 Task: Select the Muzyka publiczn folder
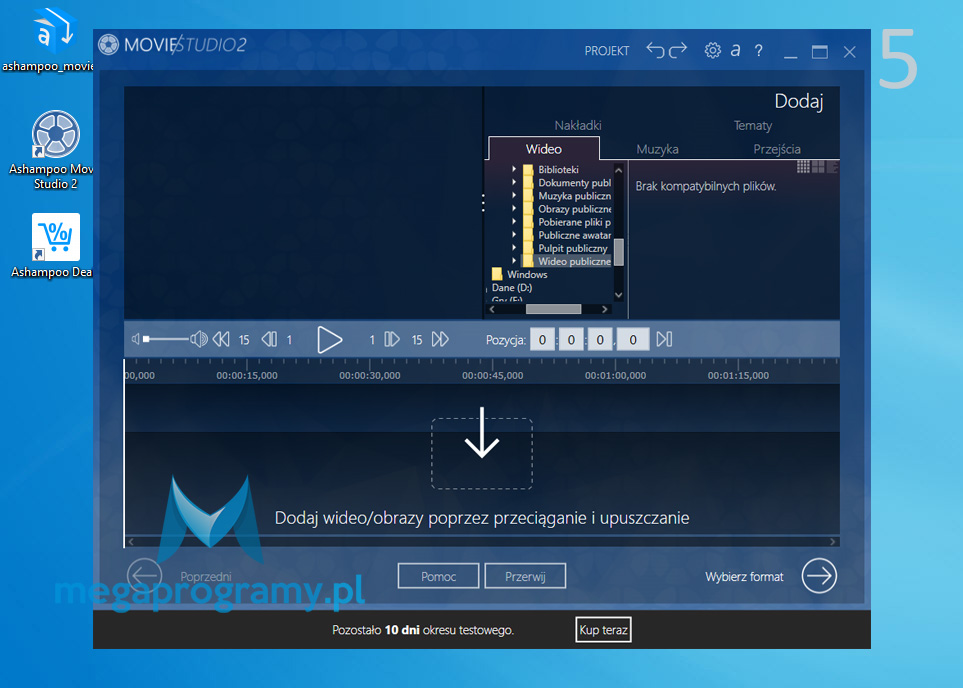574,196
